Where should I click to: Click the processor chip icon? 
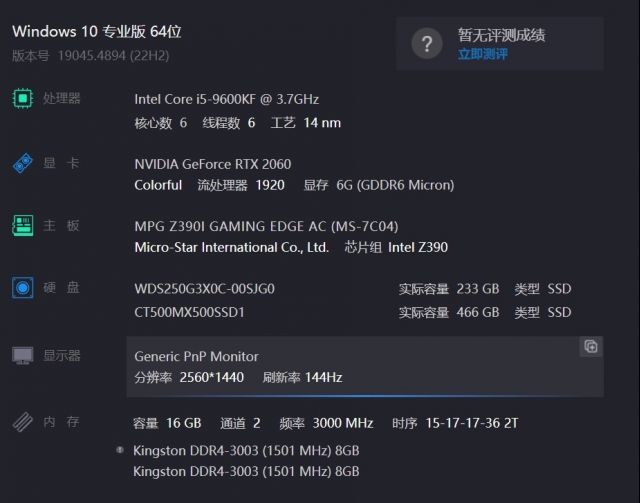click(x=23, y=98)
